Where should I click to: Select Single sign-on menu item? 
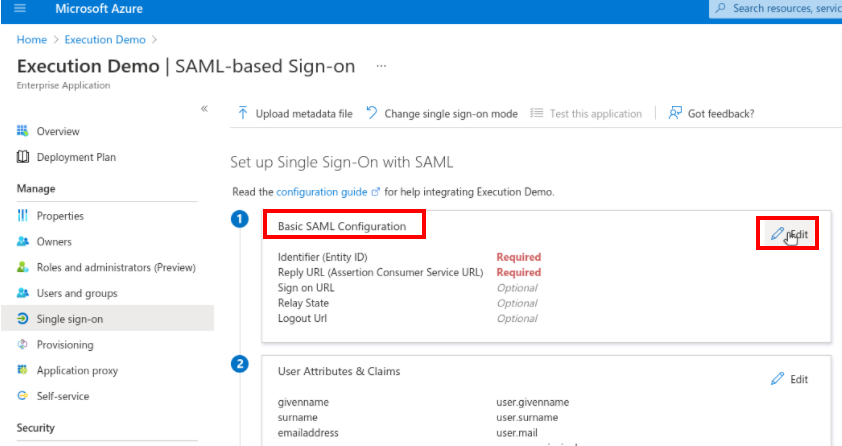coord(70,319)
